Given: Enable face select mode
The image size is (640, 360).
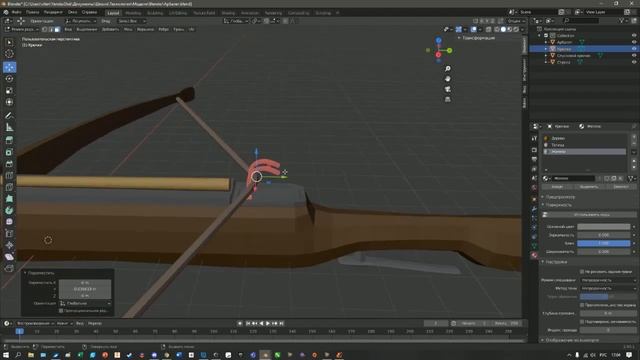Looking at the screenshot, I should coord(57,29).
